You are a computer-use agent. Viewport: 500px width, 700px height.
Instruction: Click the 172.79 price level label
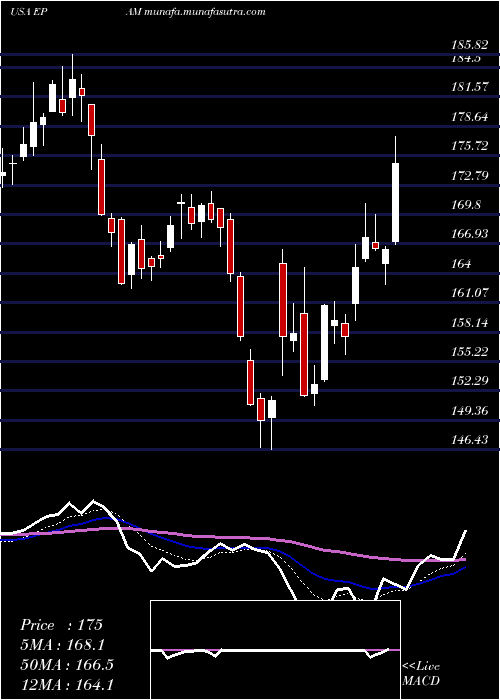pyautogui.click(x=470, y=175)
